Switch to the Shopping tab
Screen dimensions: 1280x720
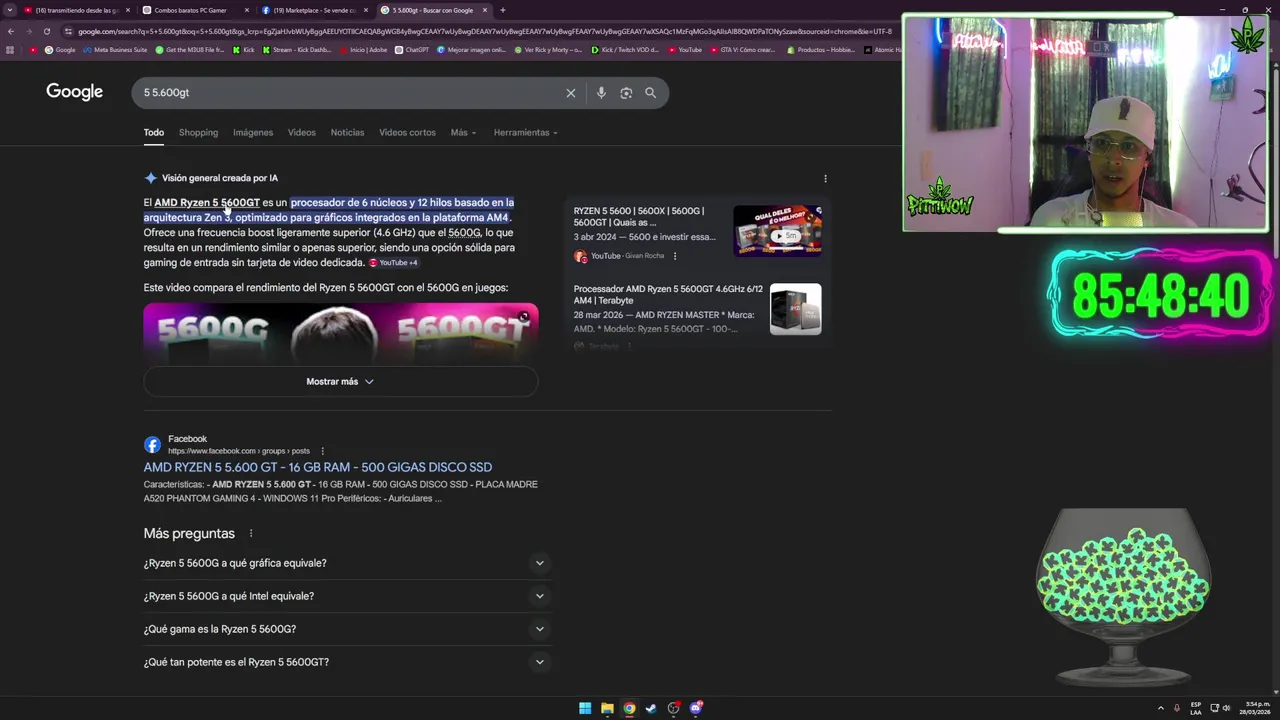coord(198,132)
